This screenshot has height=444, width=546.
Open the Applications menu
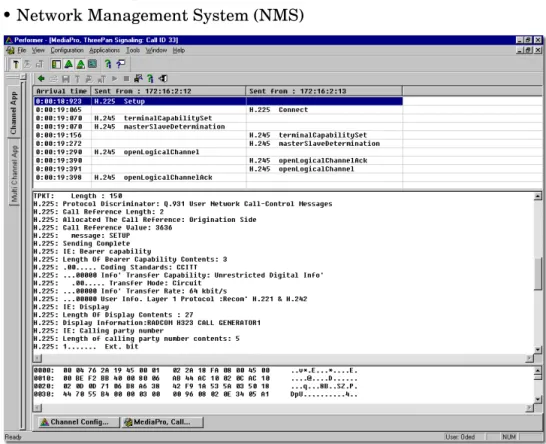tap(104, 50)
